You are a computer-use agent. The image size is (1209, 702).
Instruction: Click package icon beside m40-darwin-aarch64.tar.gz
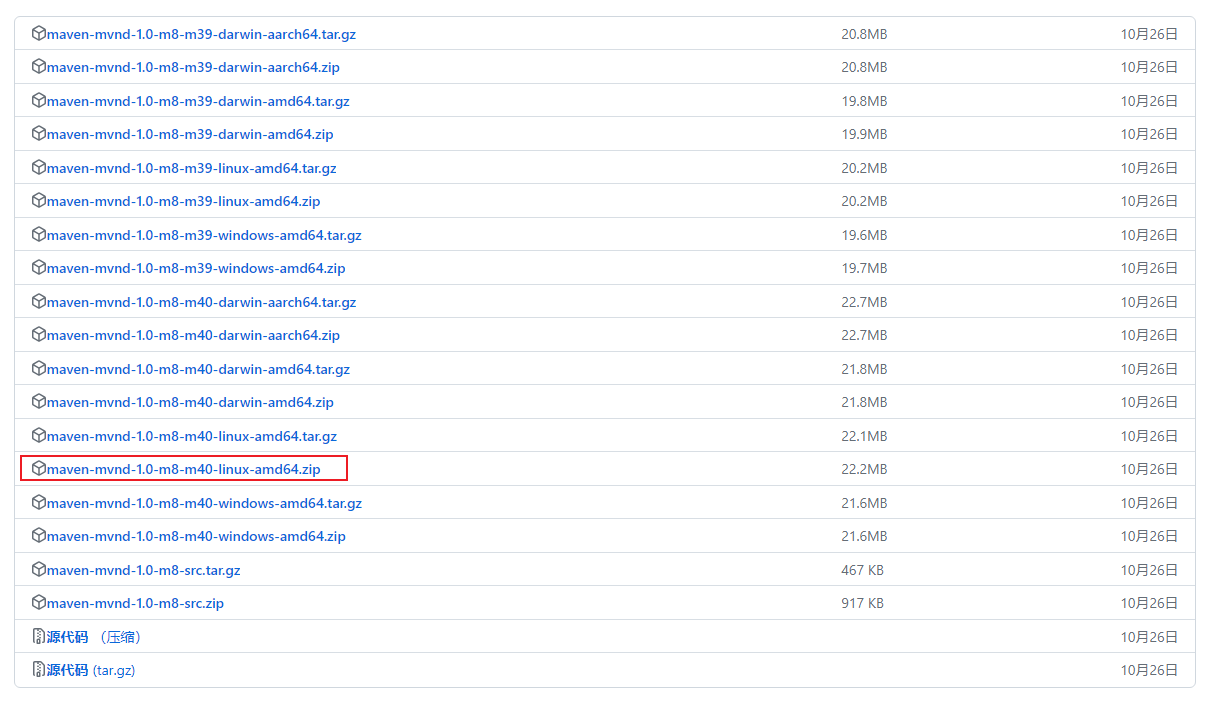click(x=39, y=301)
